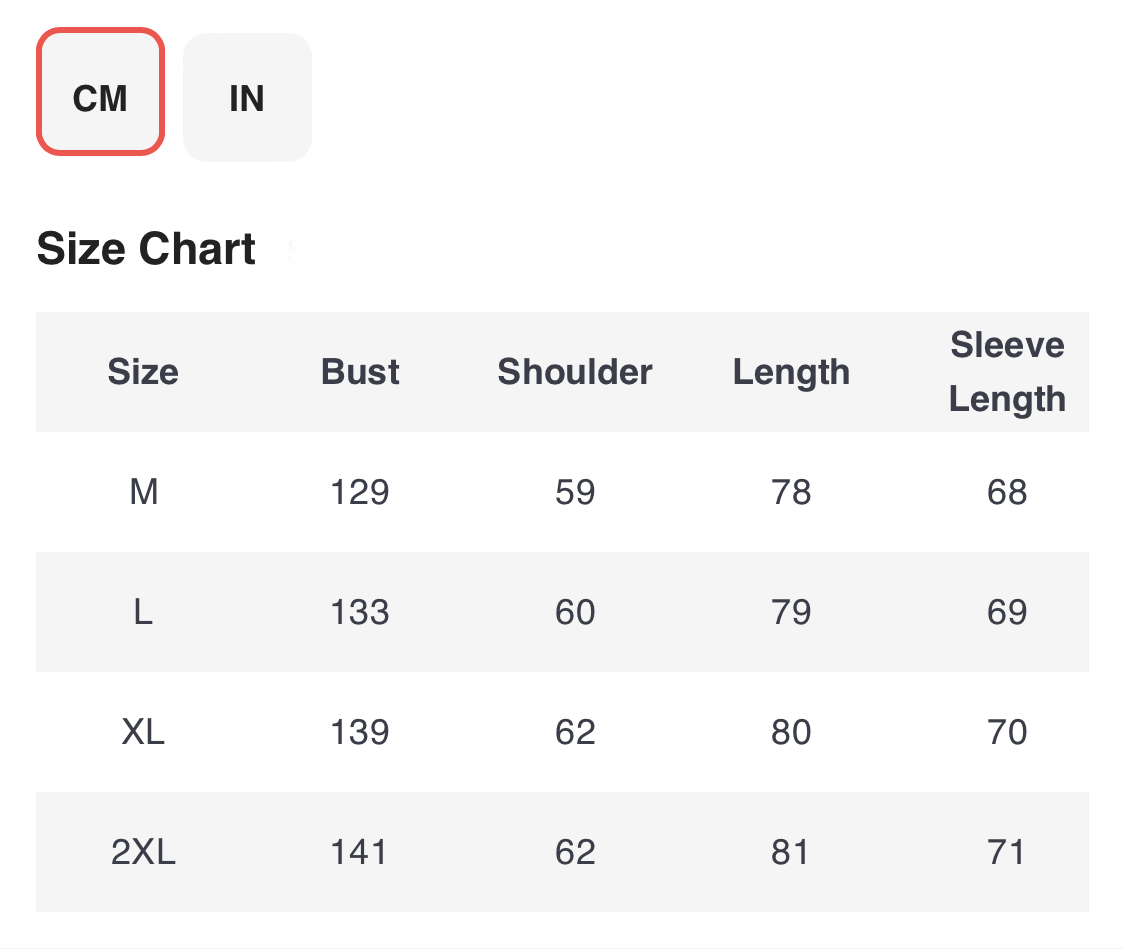
Task: Select the Size column header
Action: 143,372
